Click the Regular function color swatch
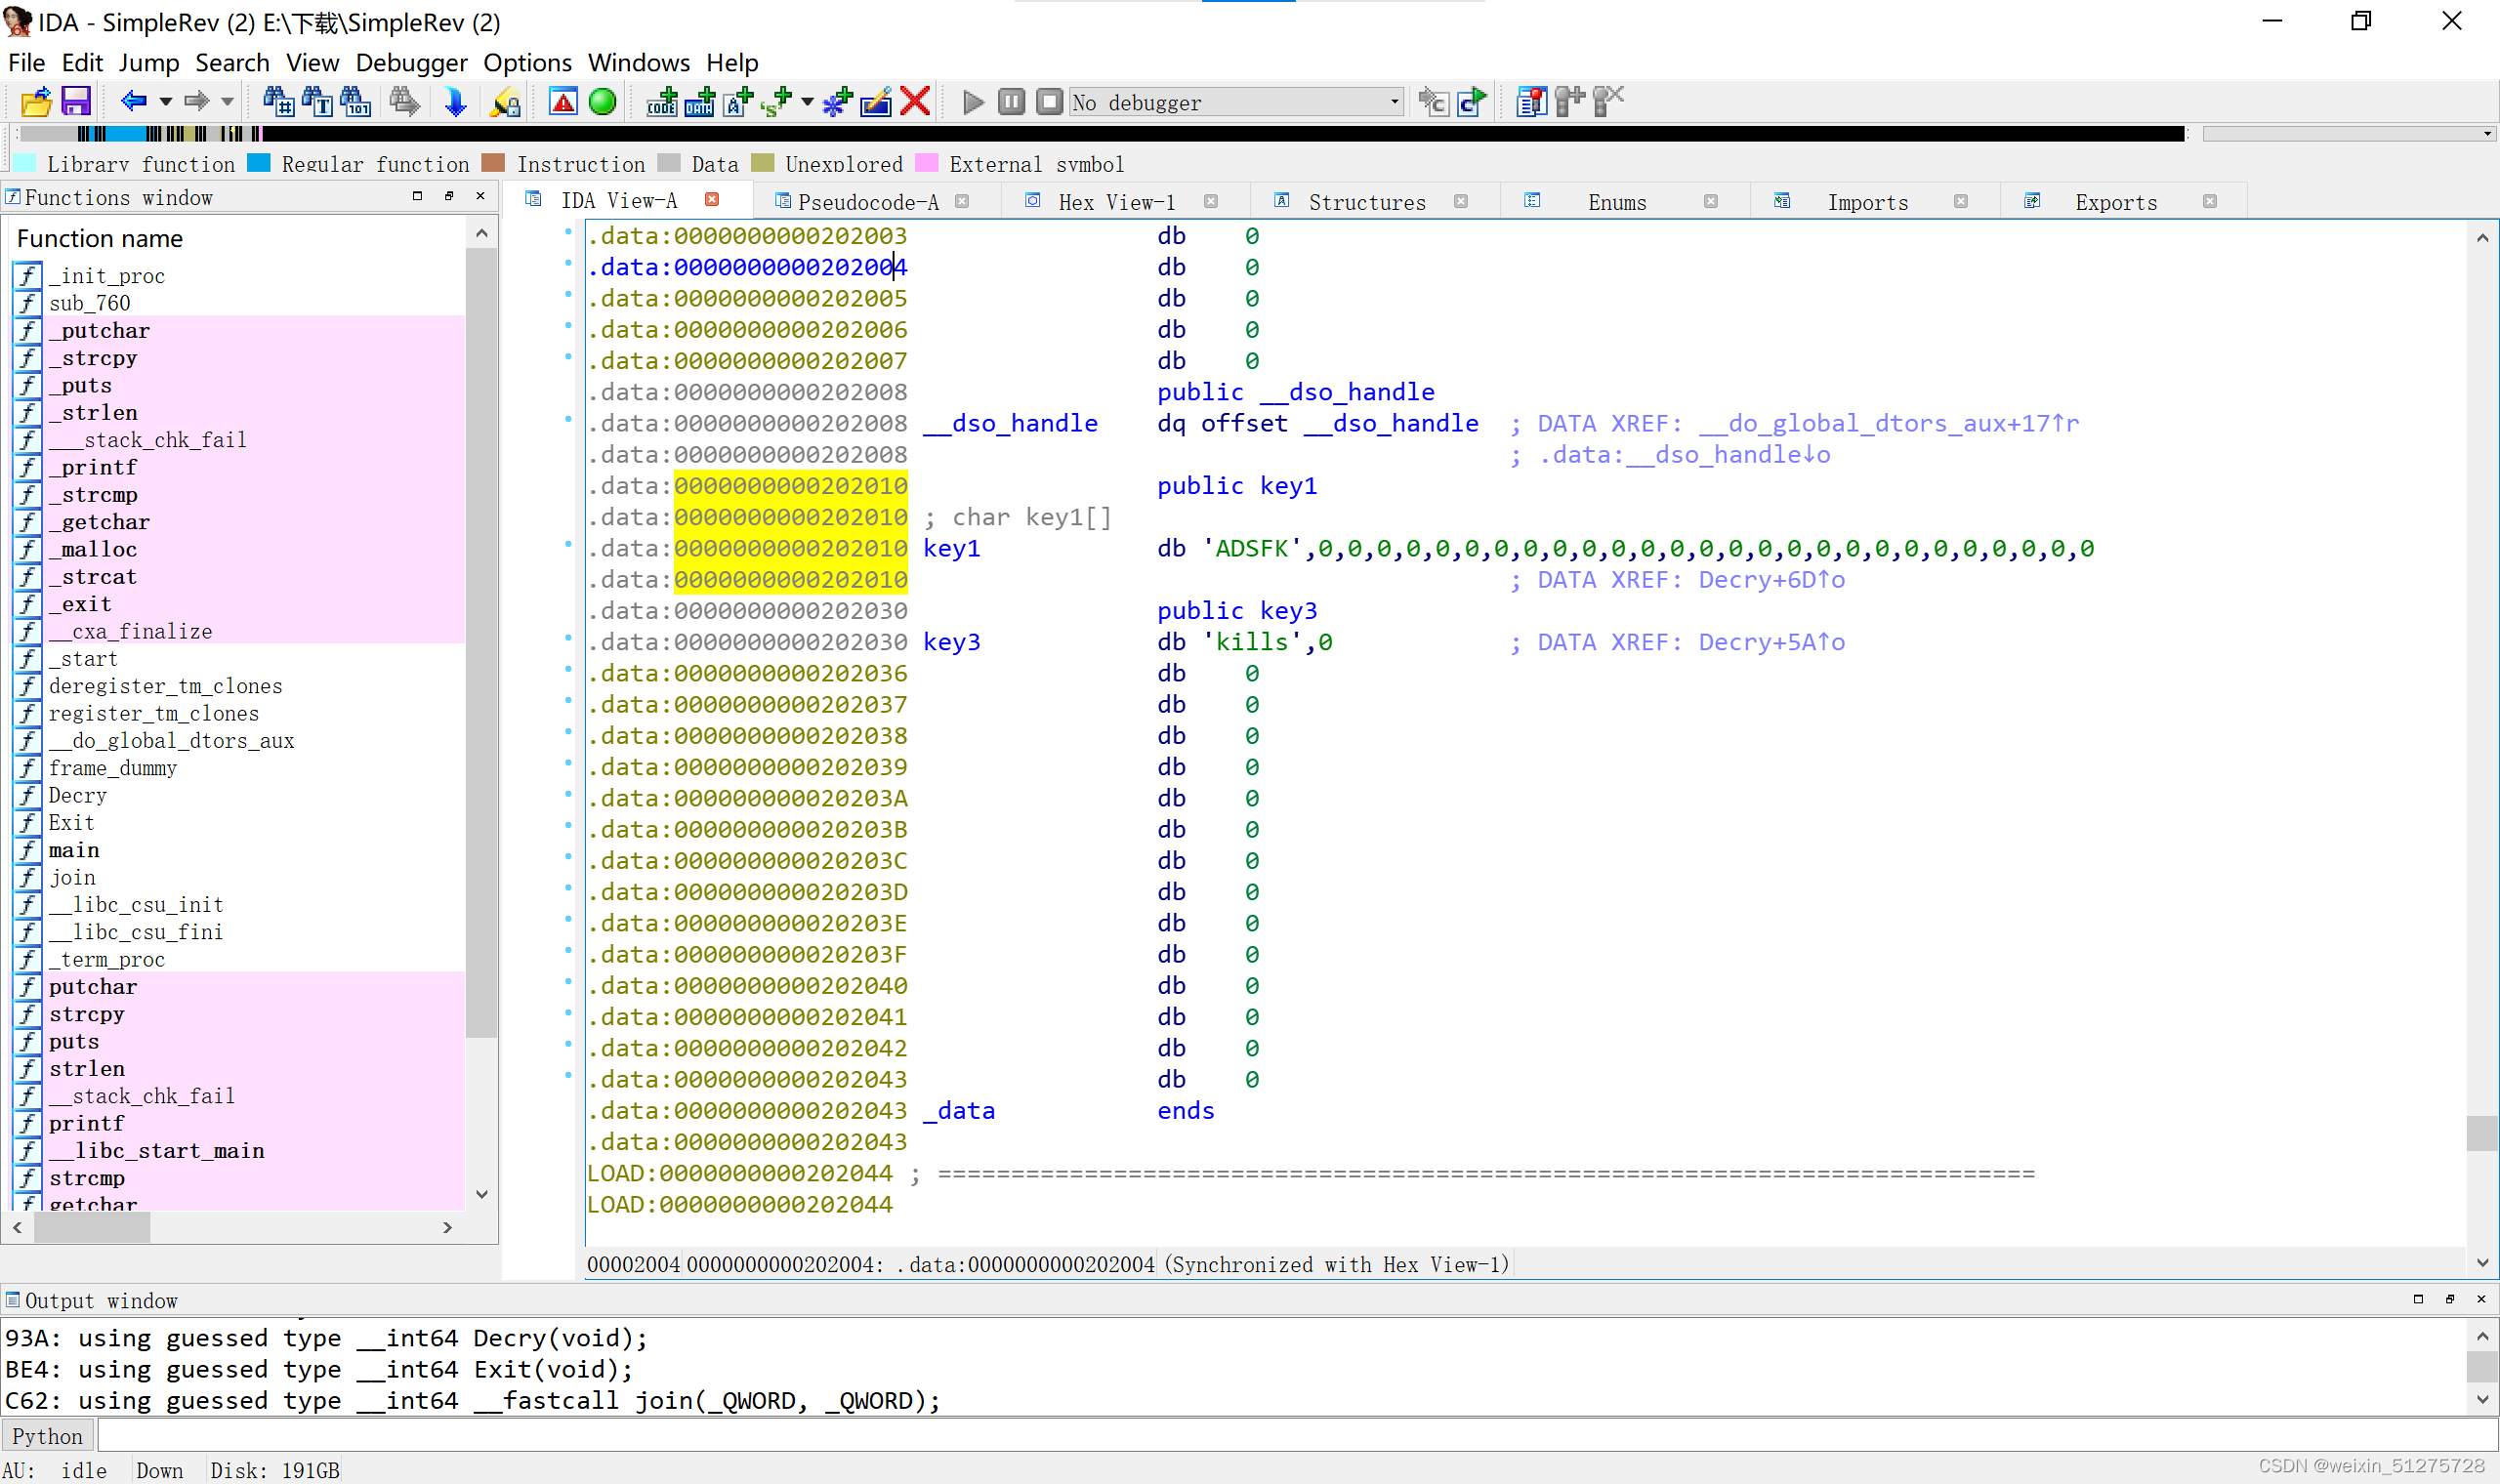 coord(259,163)
